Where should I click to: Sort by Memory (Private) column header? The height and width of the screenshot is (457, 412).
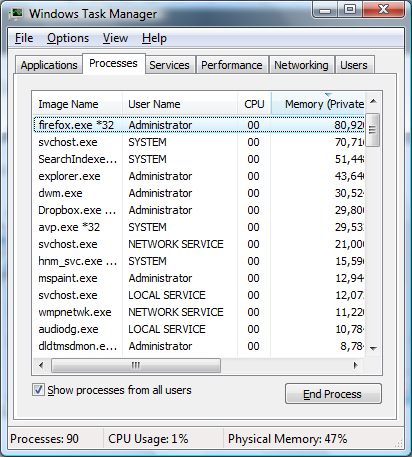click(x=318, y=104)
